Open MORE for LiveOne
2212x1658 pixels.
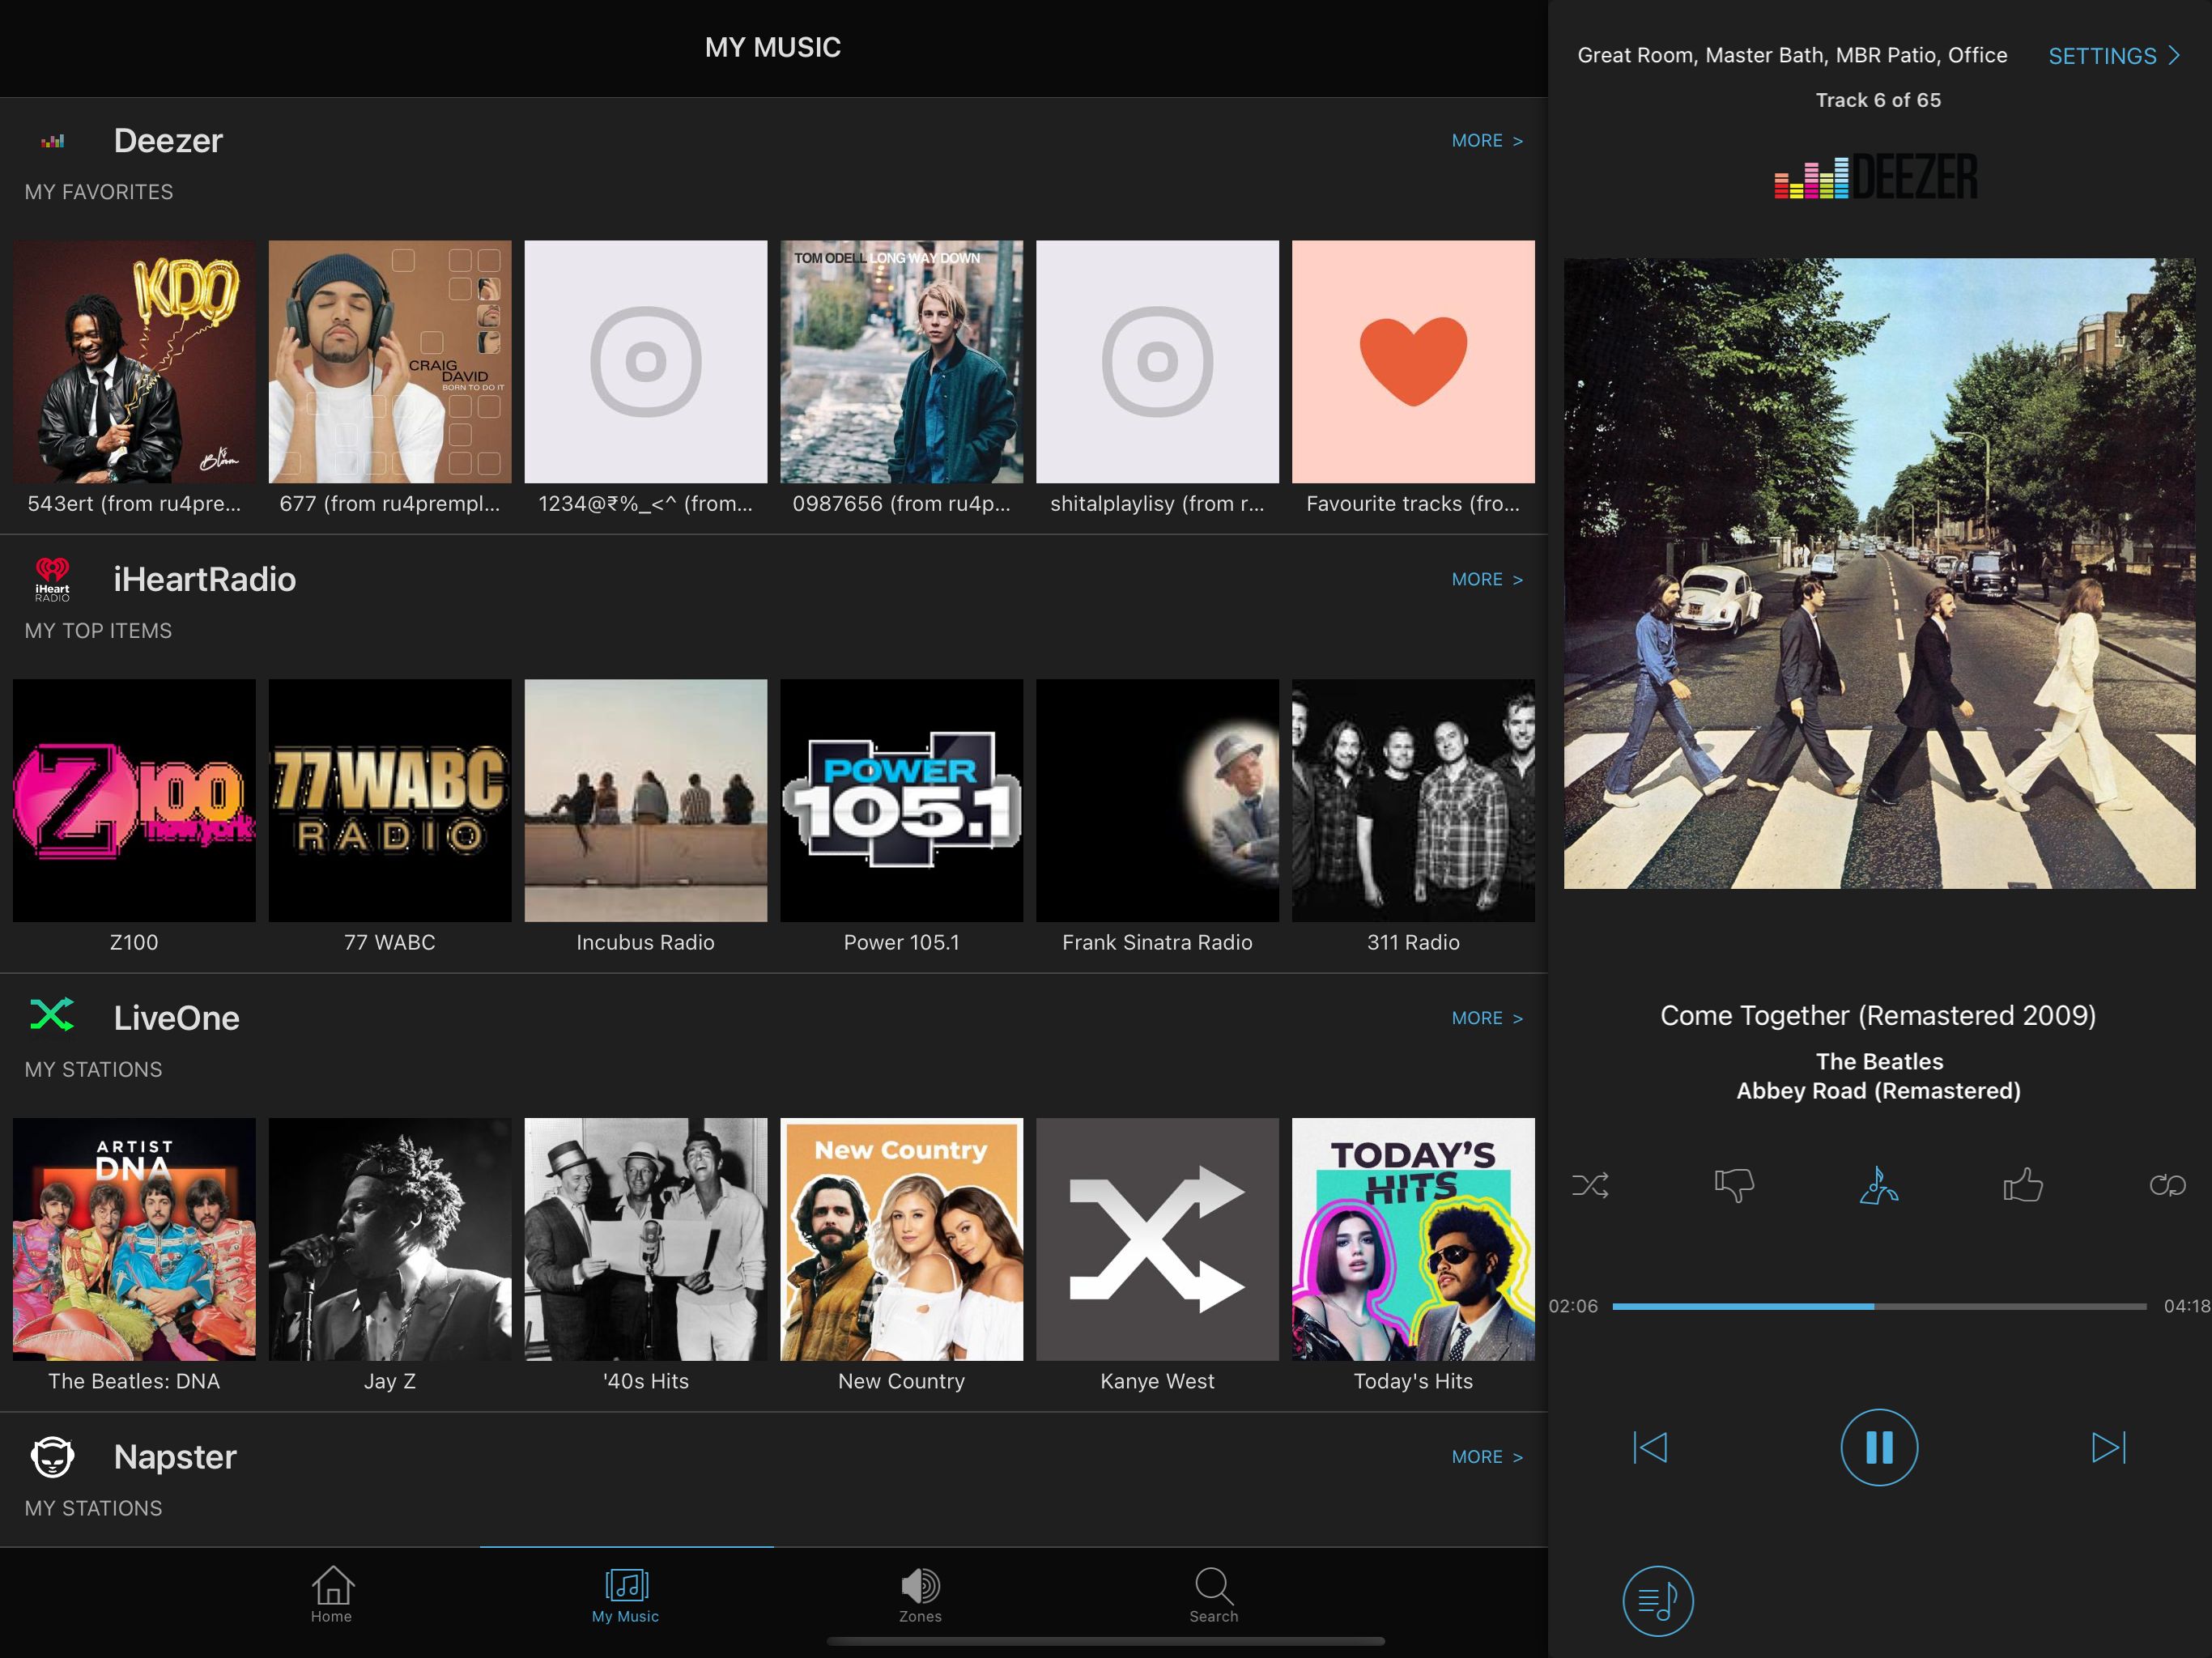pos(1487,1018)
